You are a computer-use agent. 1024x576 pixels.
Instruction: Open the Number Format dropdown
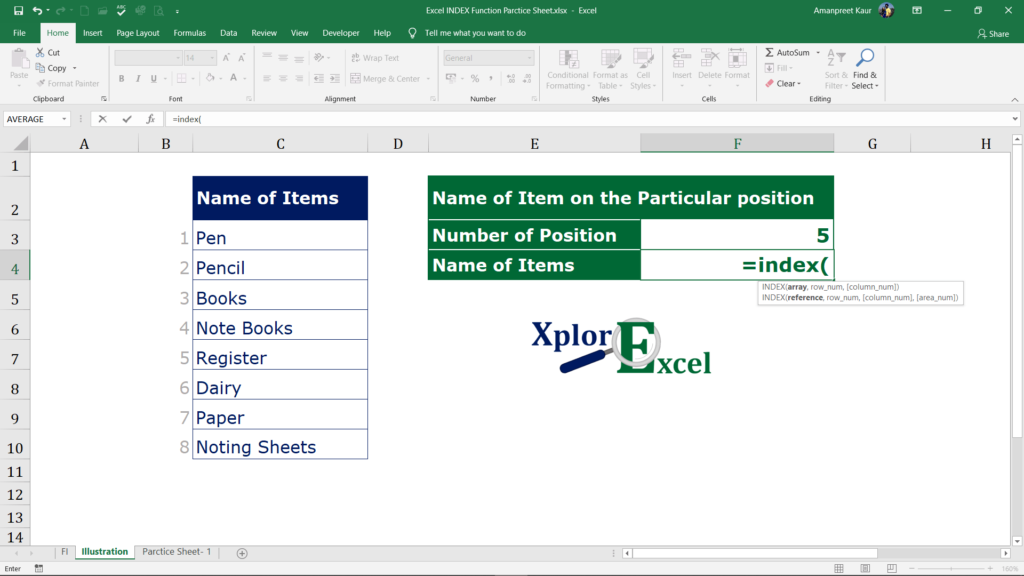(529, 58)
